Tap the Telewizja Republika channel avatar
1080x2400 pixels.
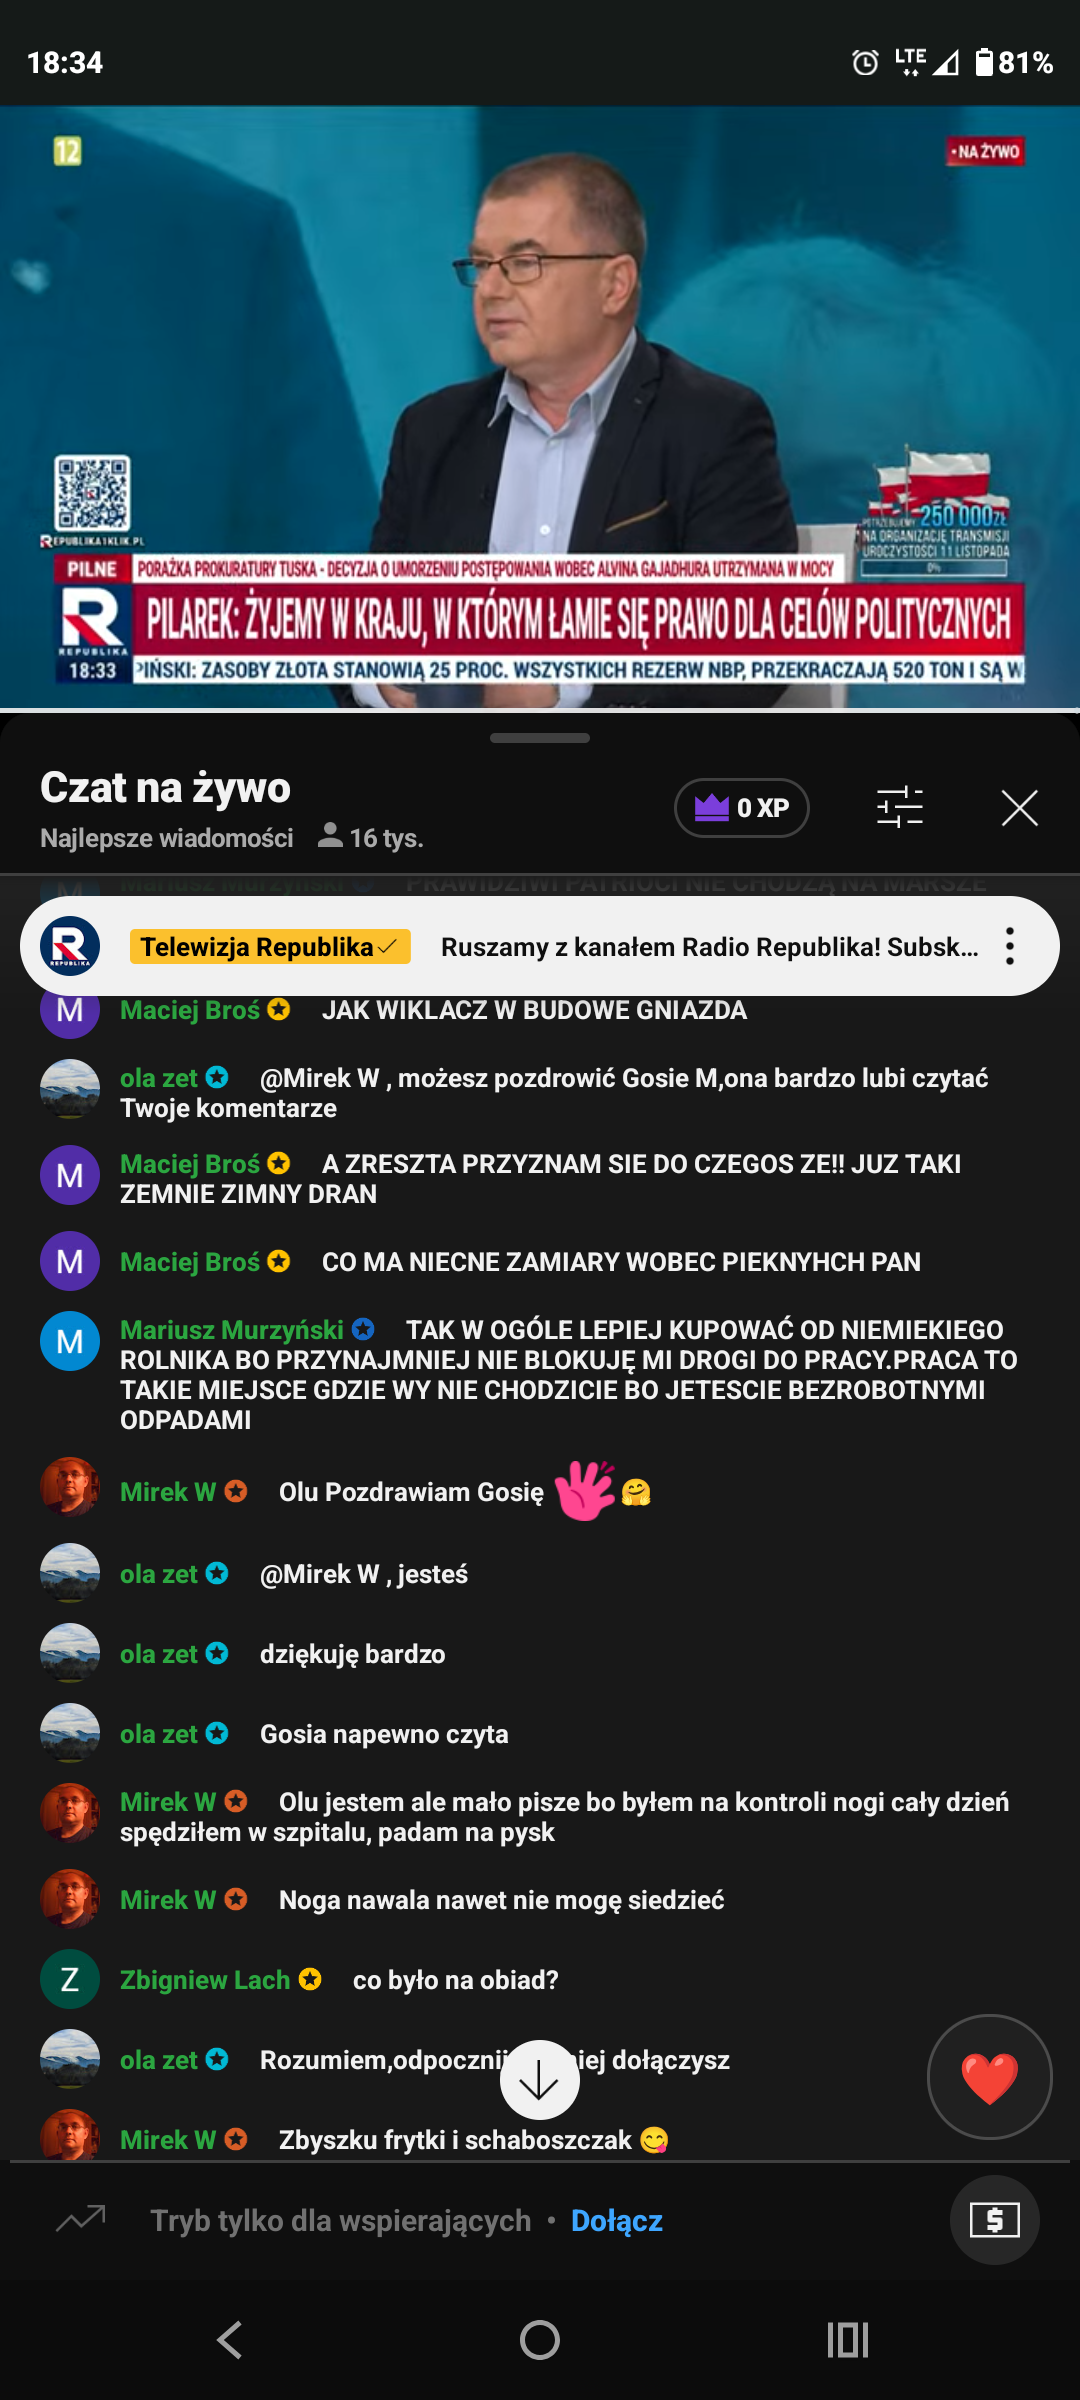click(70, 946)
